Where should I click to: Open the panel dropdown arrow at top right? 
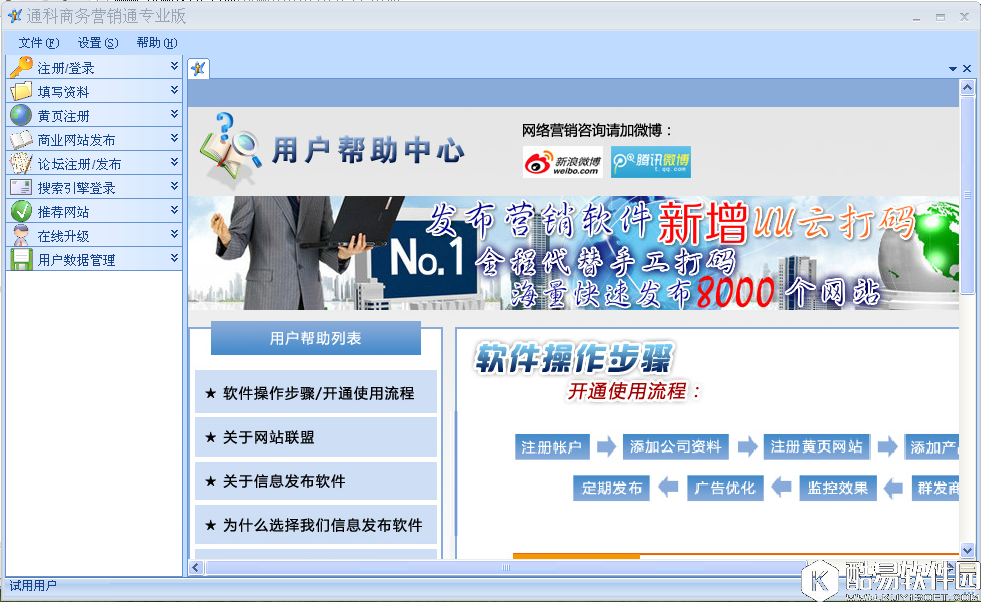click(951, 68)
